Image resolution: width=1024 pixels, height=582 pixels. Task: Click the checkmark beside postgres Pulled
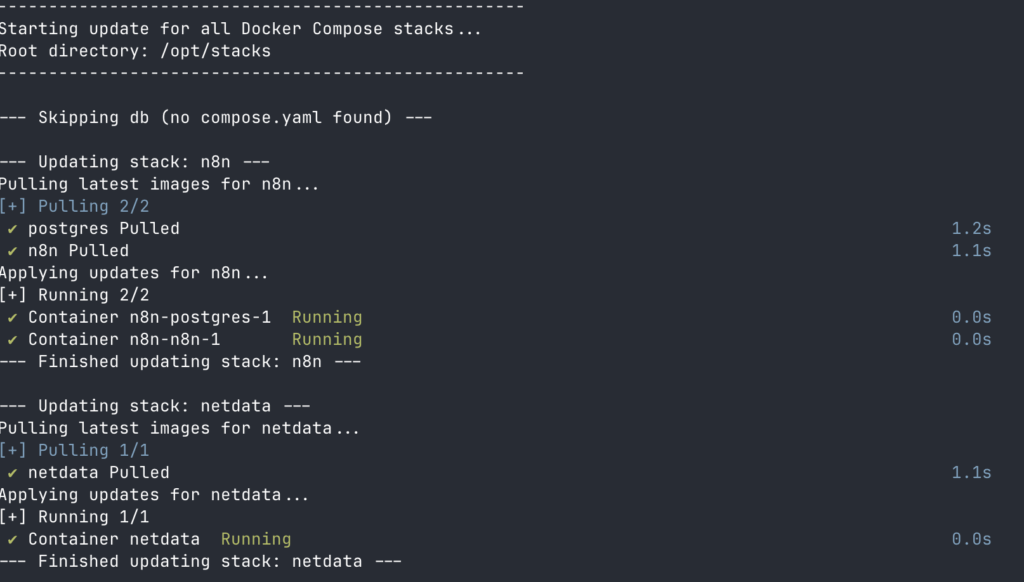12,229
